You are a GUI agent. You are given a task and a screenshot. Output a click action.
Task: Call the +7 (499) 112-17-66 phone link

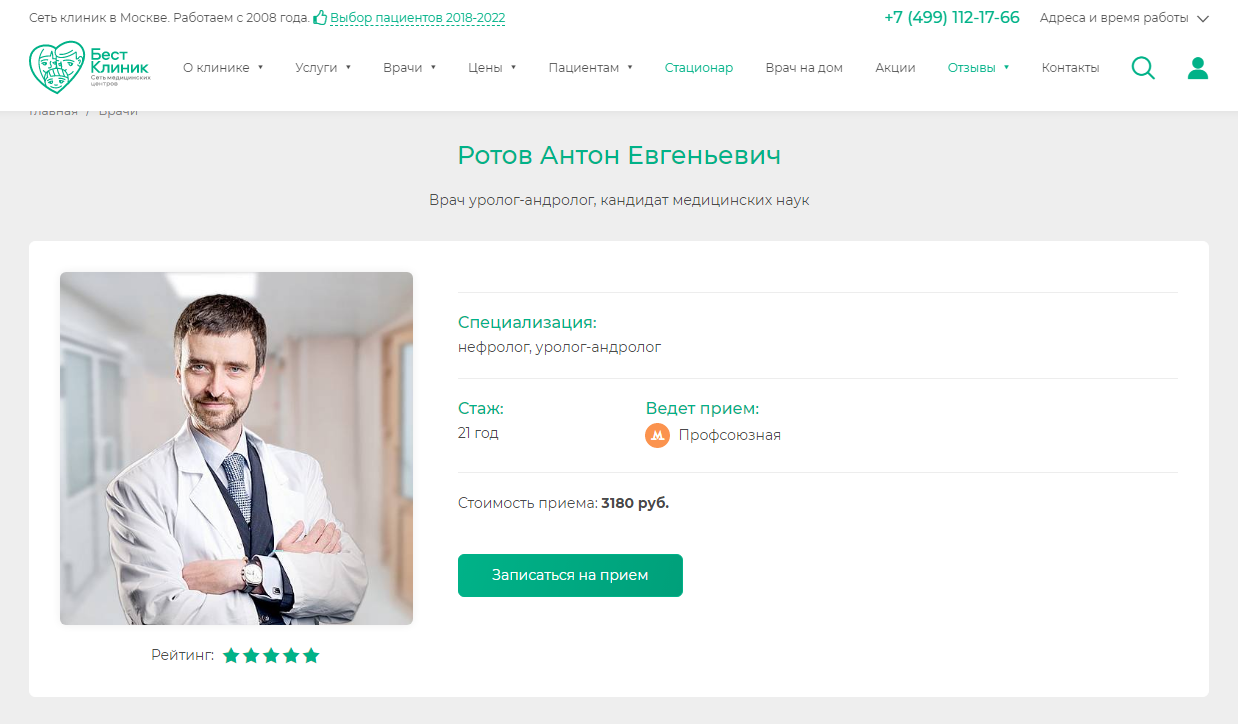[x=952, y=18]
